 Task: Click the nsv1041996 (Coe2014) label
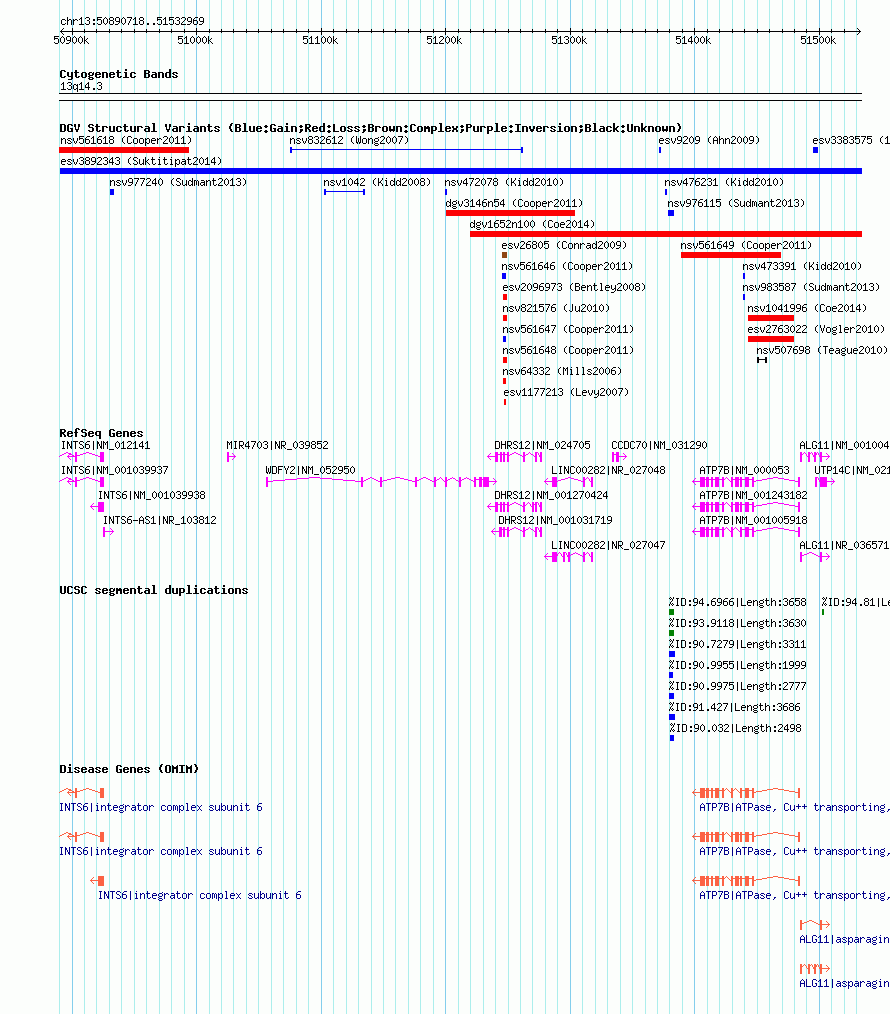click(x=807, y=308)
